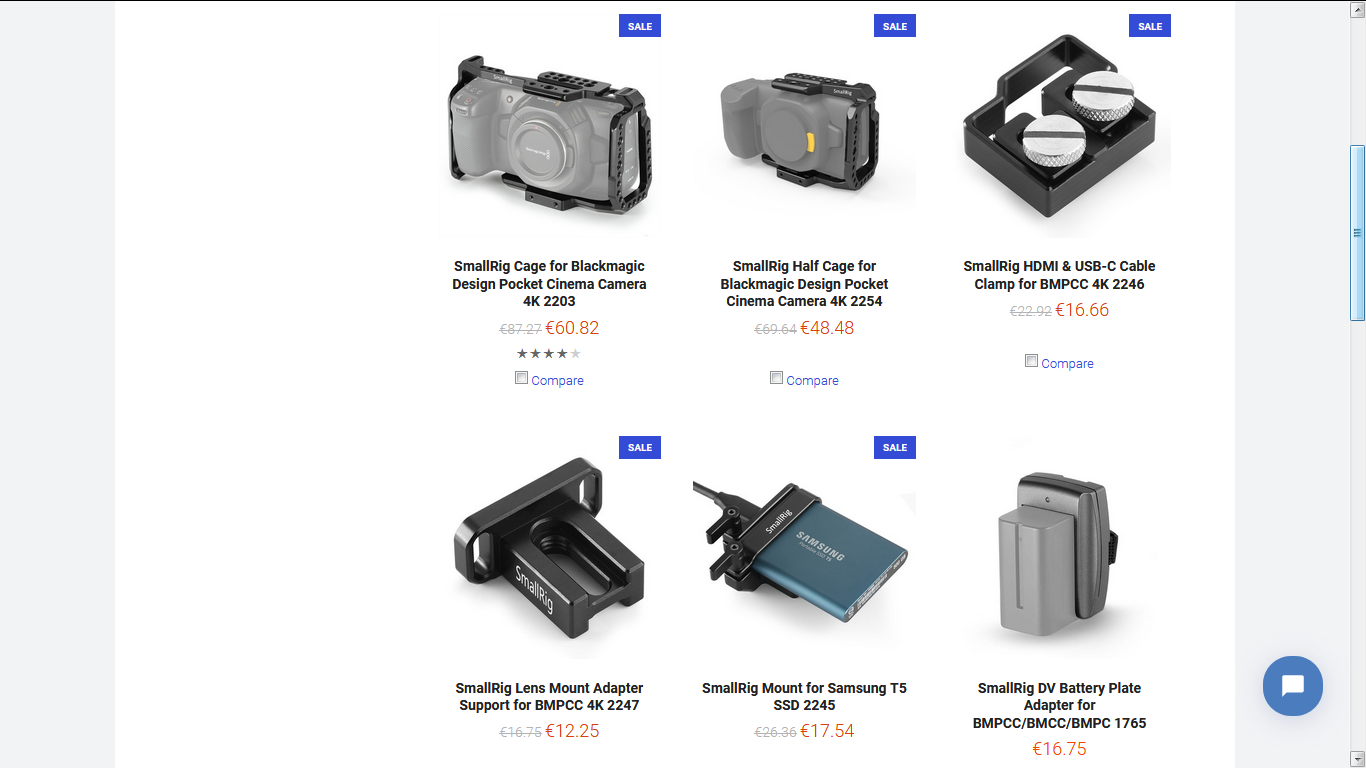Check Compare for Half Cage 2254
This screenshot has height=768, width=1366.
(776, 378)
